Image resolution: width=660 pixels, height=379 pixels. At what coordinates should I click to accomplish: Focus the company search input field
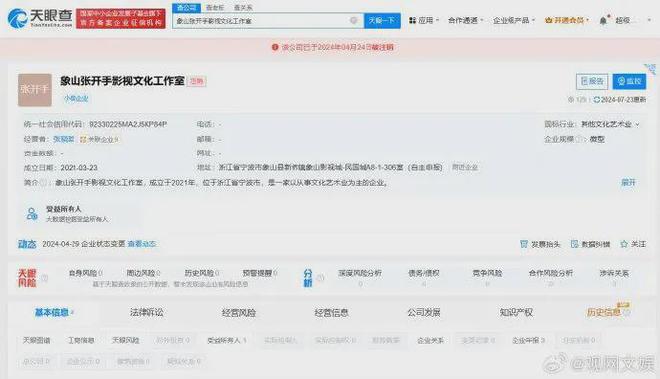tap(261, 21)
